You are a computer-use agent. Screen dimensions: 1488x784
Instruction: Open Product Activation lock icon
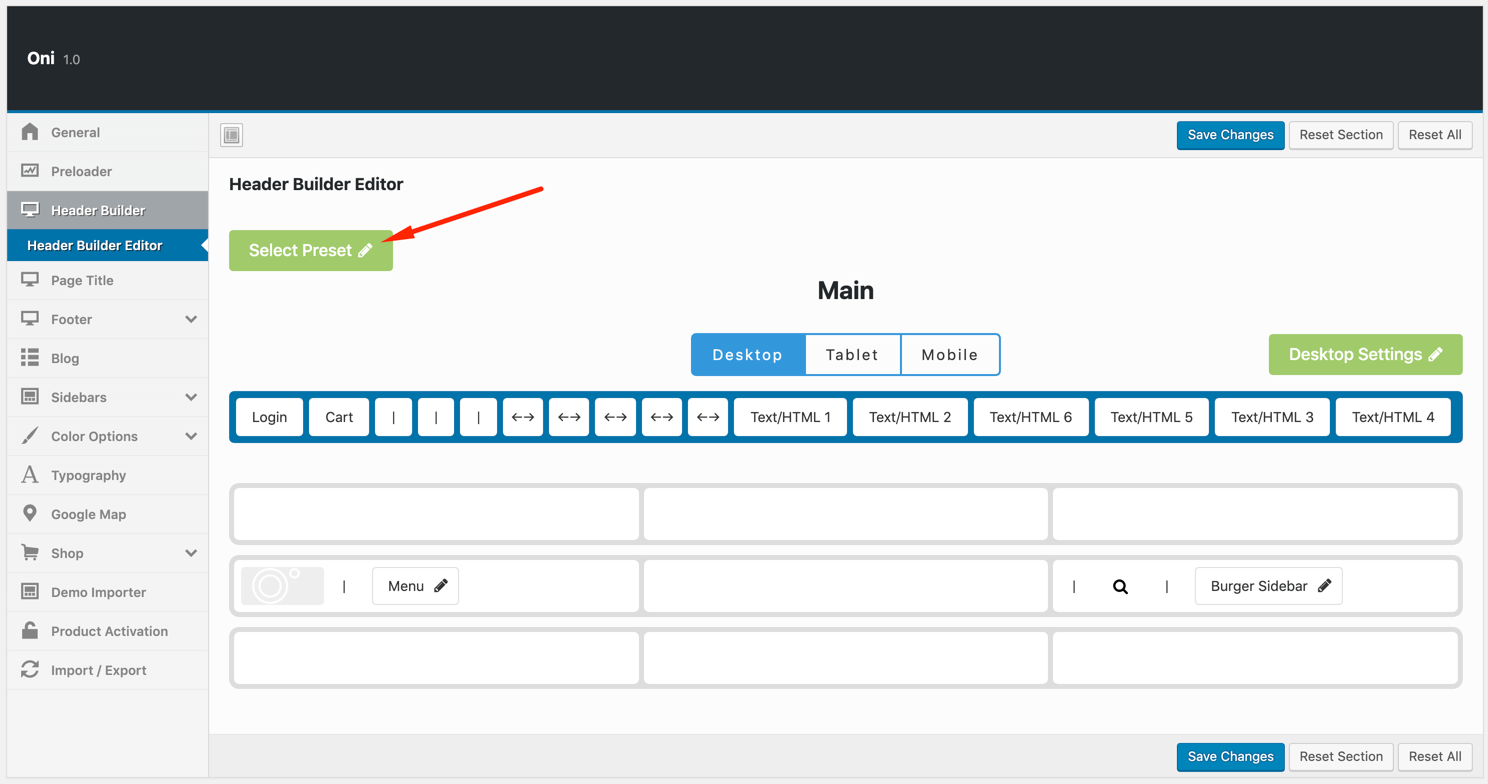30,631
